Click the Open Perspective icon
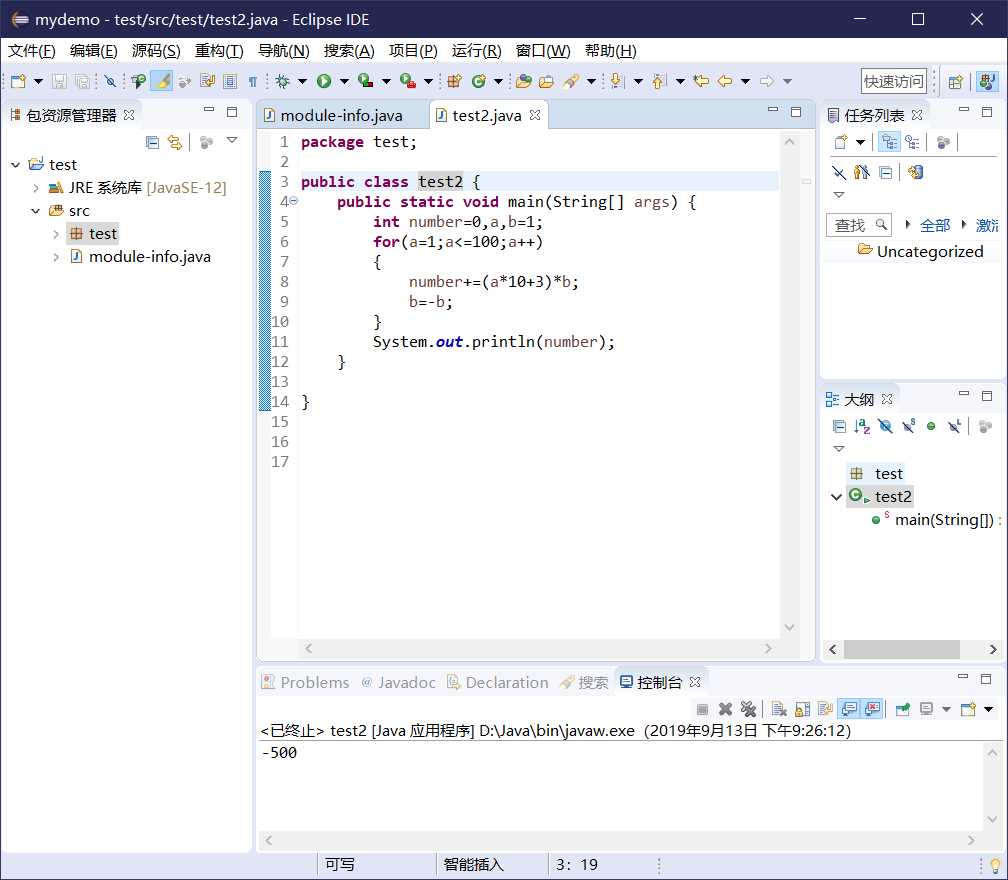Viewport: 1008px width, 880px height. (956, 82)
